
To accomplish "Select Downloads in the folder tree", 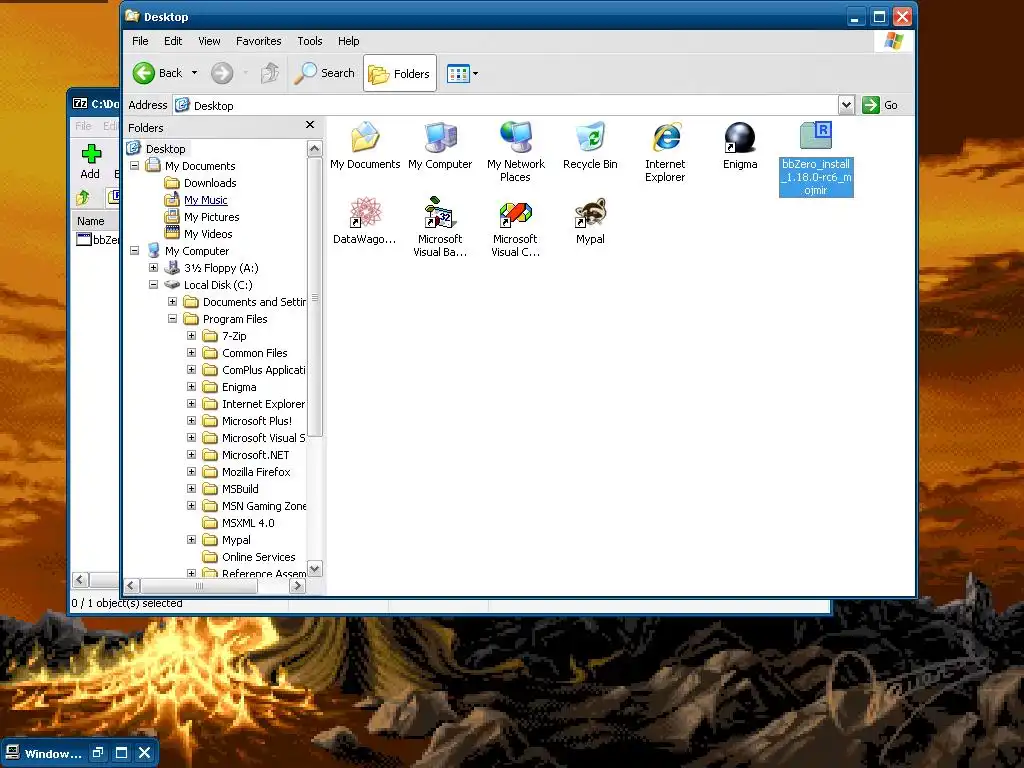I will [210, 183].
